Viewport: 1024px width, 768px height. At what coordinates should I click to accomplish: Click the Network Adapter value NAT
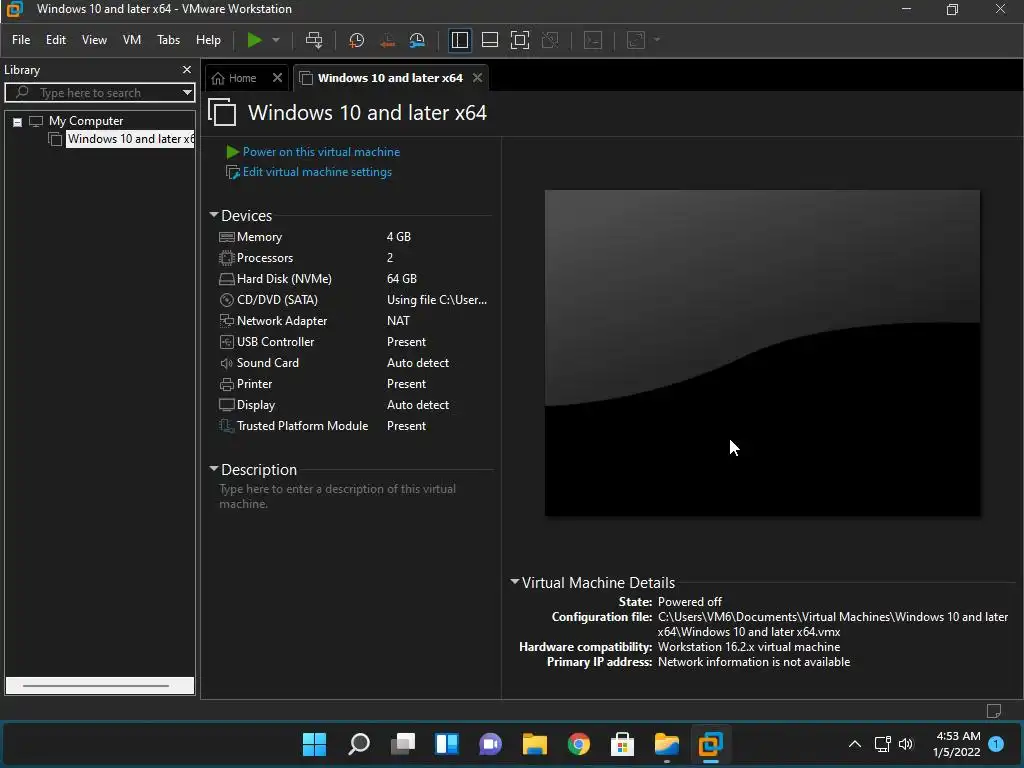tap(398, 321)
